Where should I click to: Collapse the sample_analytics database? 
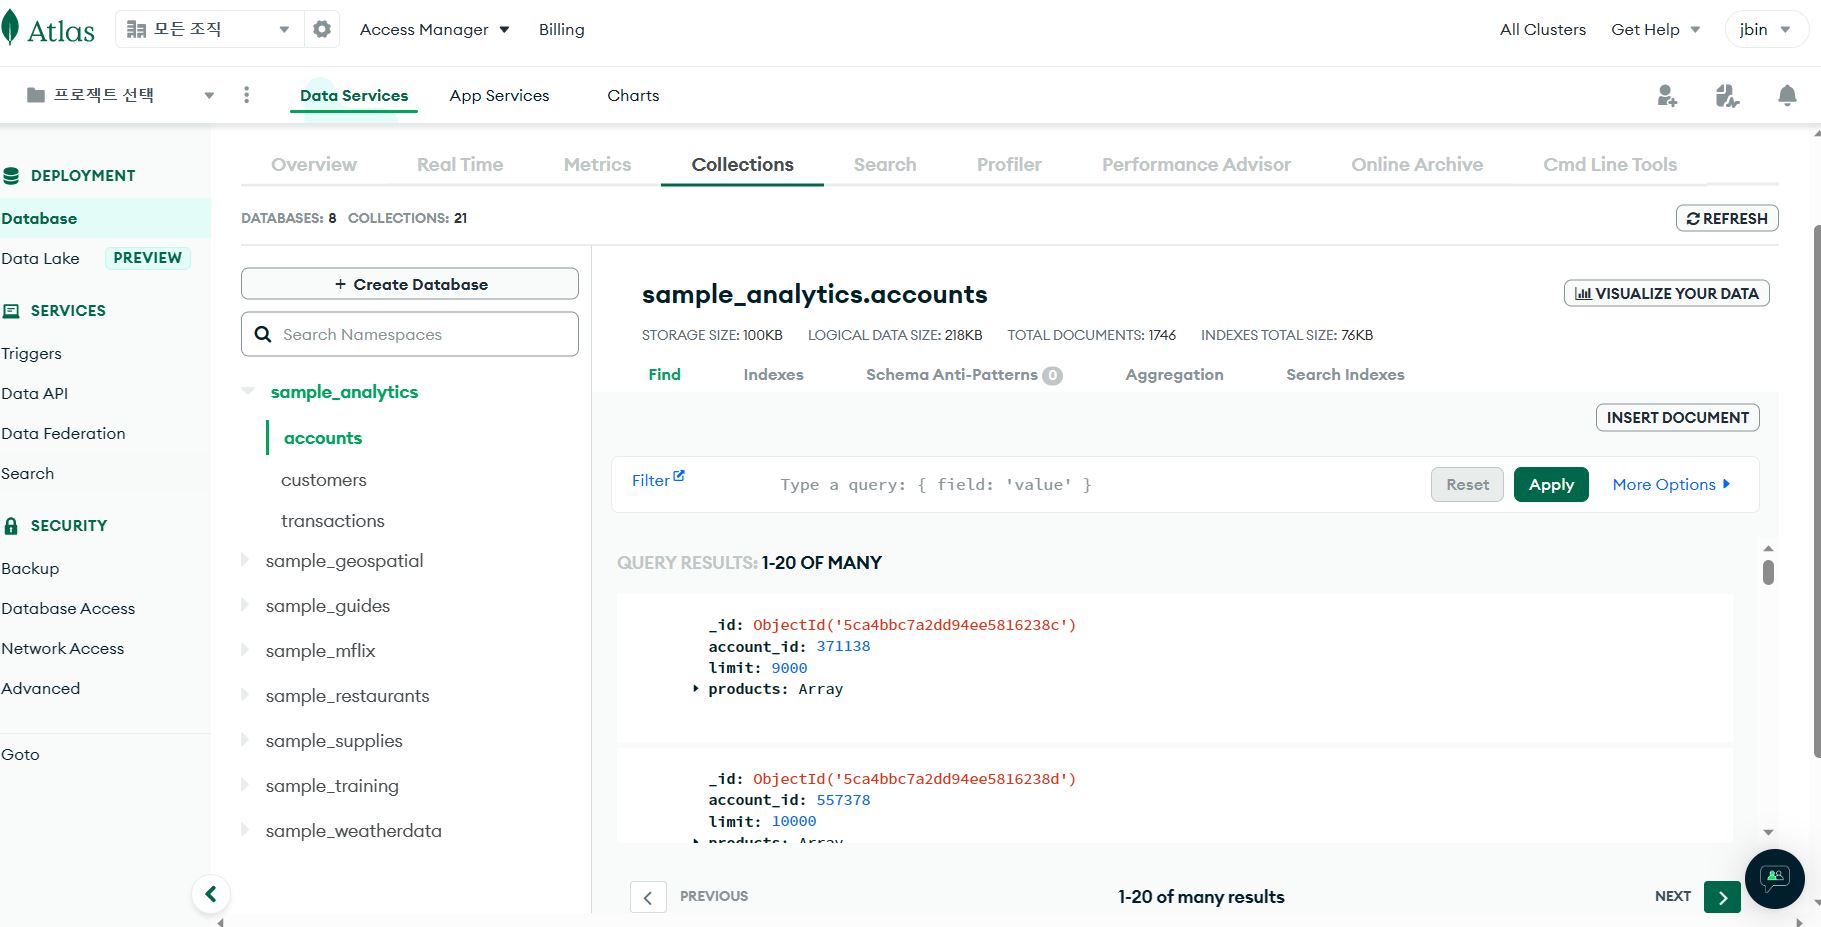(248, 391)
